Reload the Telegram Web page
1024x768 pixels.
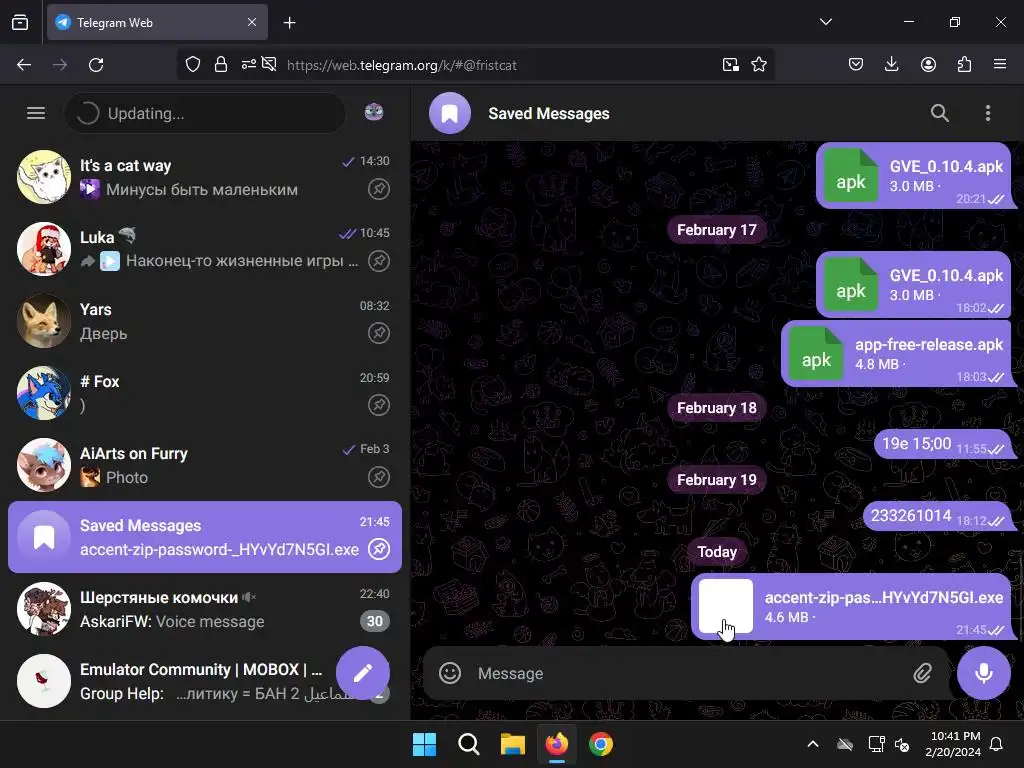pos(96,65)
